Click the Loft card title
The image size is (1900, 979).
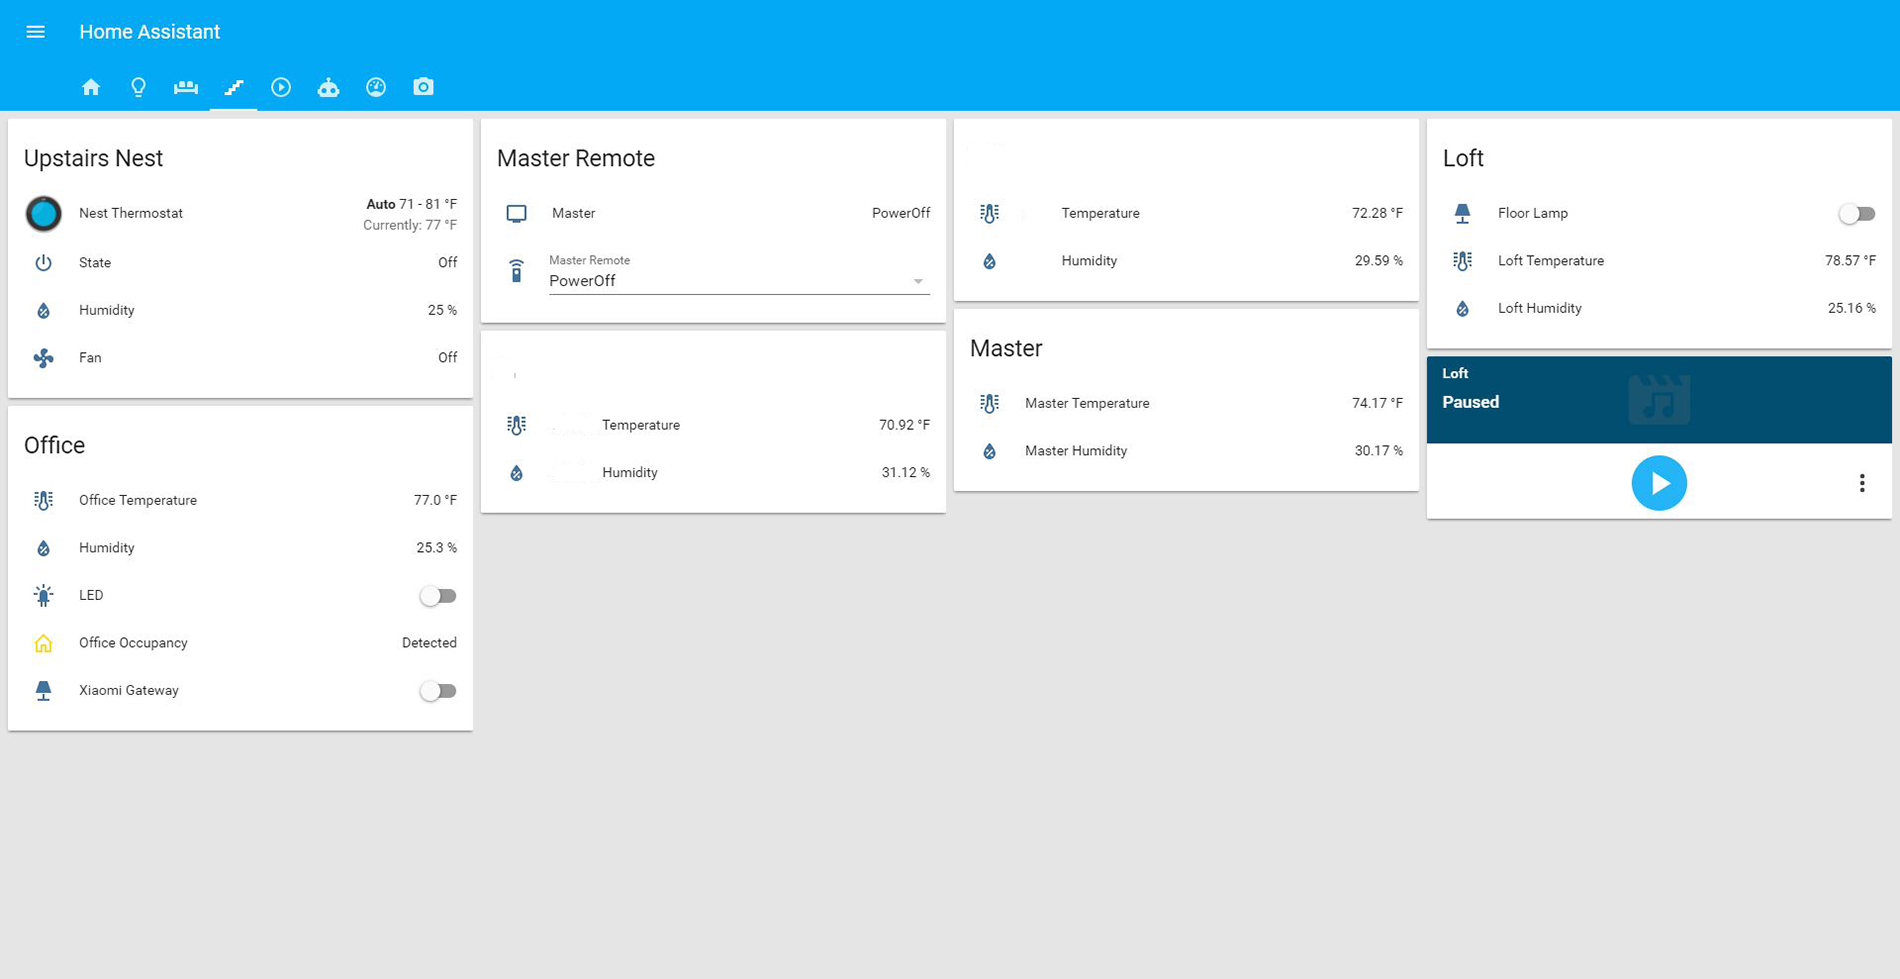tap(1463, 158)
